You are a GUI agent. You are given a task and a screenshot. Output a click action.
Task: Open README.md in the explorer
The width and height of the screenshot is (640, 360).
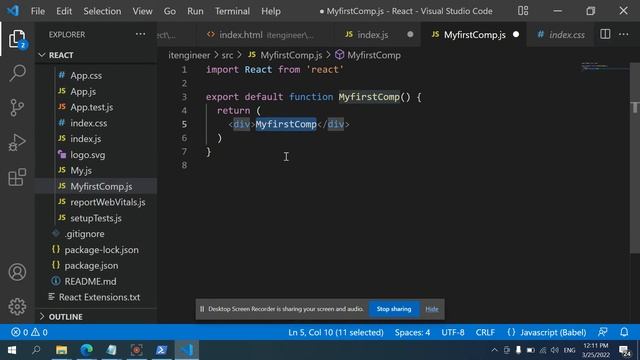(90, 282)
